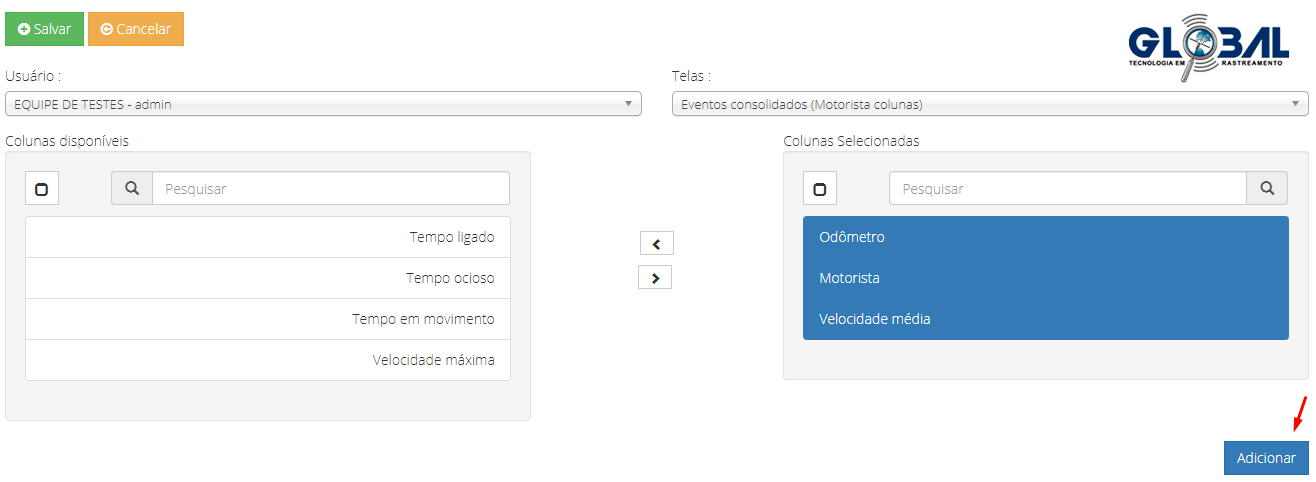Open the Telas dropdown
The width and height of the screenshot is (1316, 482).
pyautogui.click(x=990, y=104)
